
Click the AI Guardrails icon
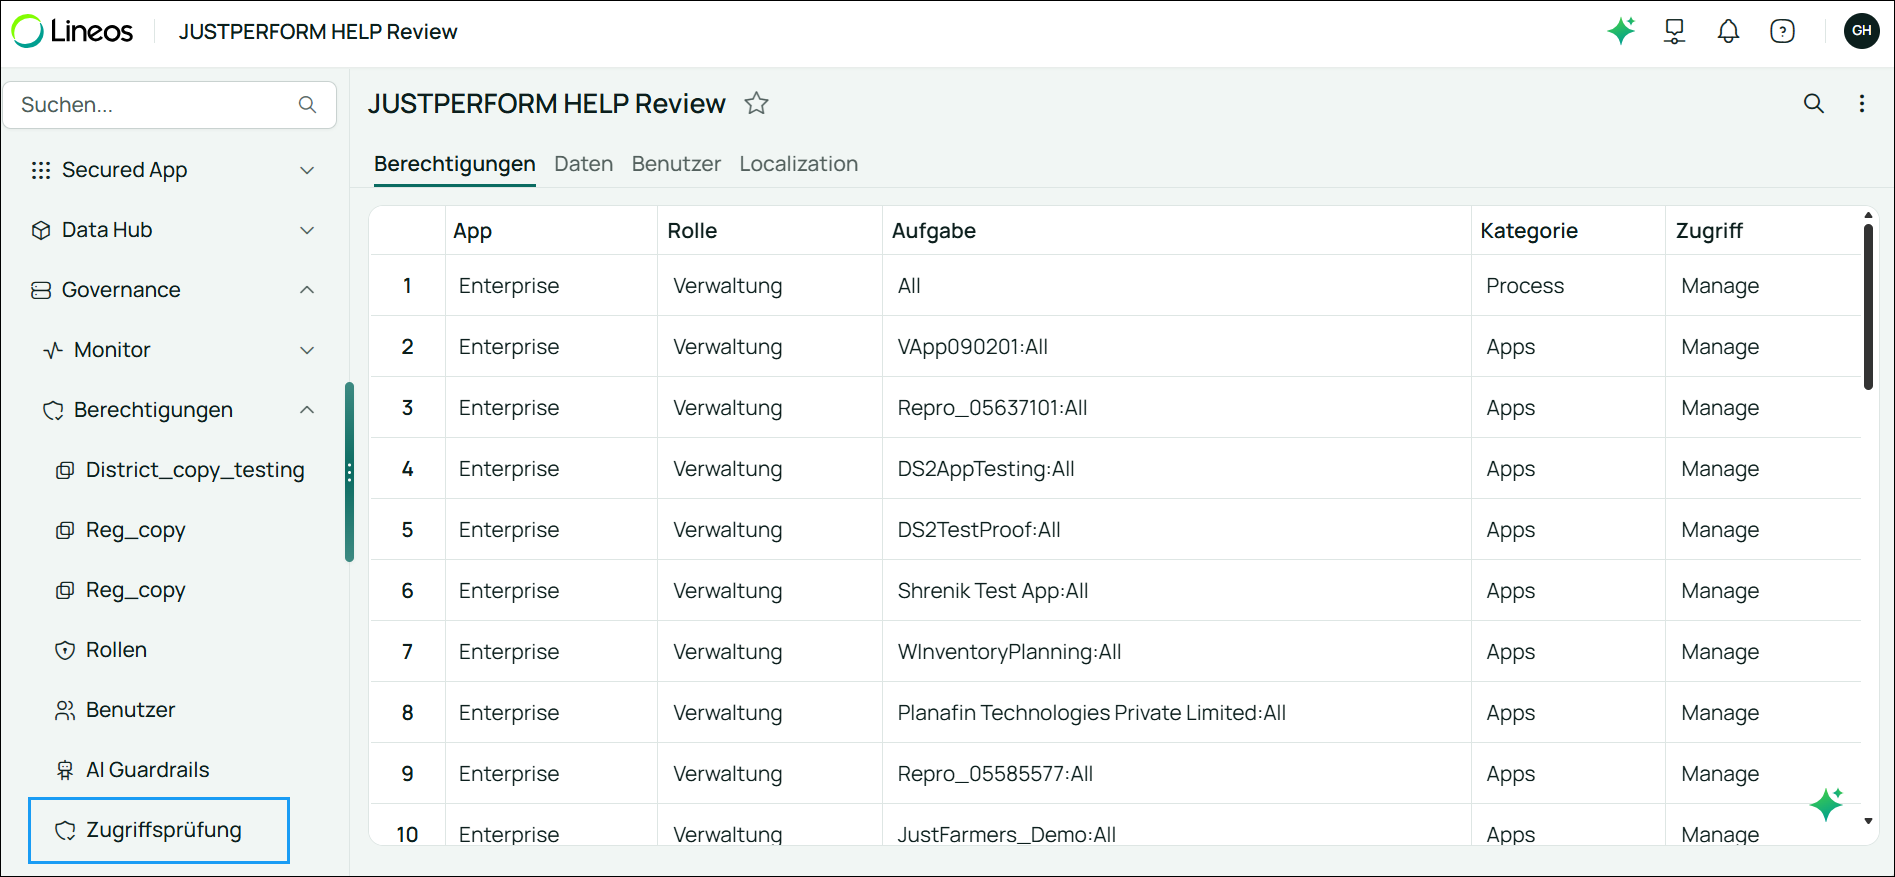coord(65,770)
